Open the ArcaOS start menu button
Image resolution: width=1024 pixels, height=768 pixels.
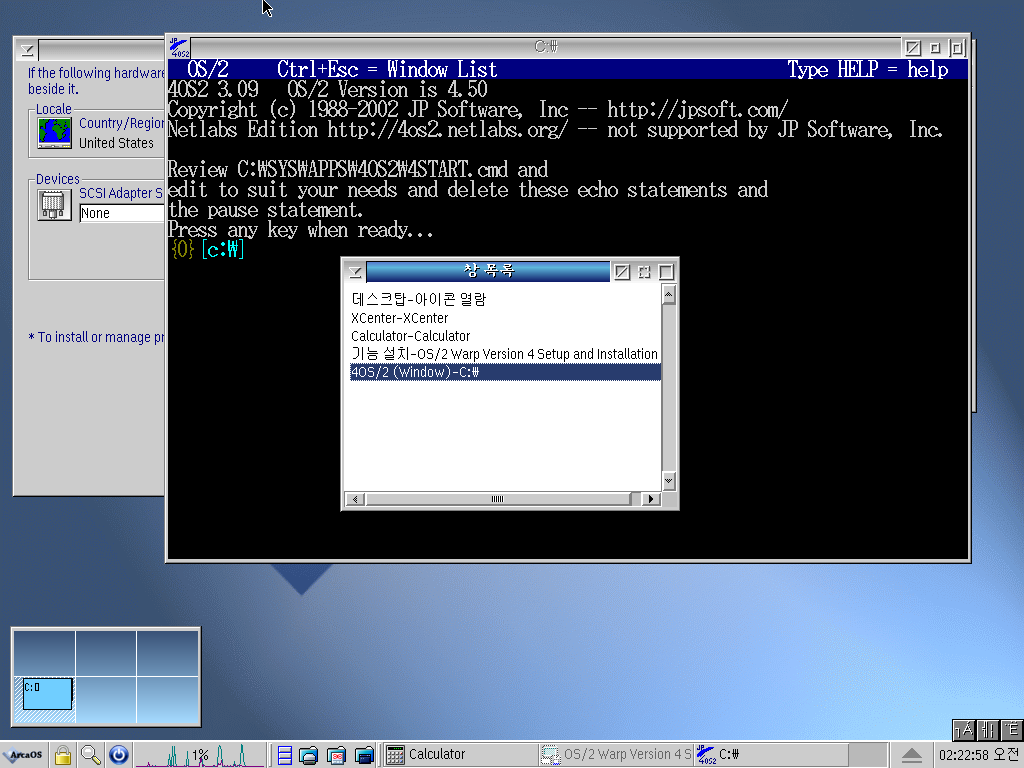pyautogui.click(x=23, y=755)
